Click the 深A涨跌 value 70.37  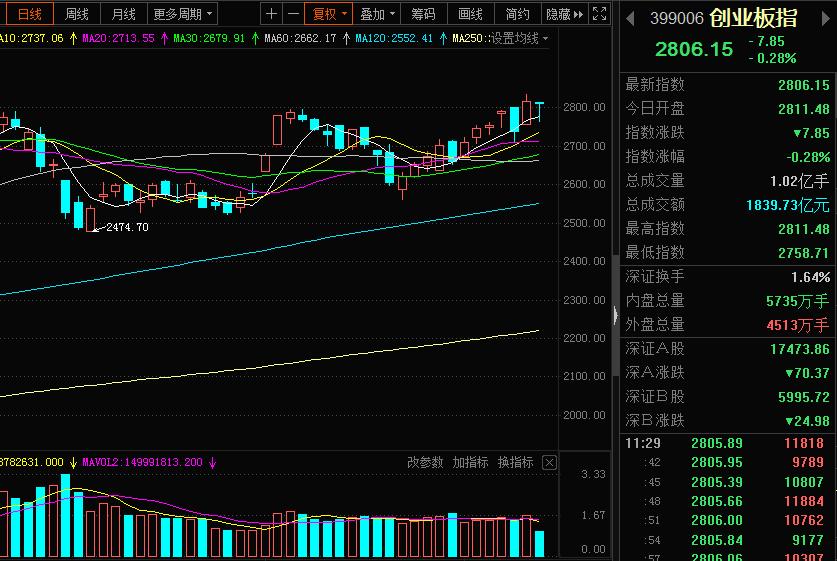pos(807,373)
